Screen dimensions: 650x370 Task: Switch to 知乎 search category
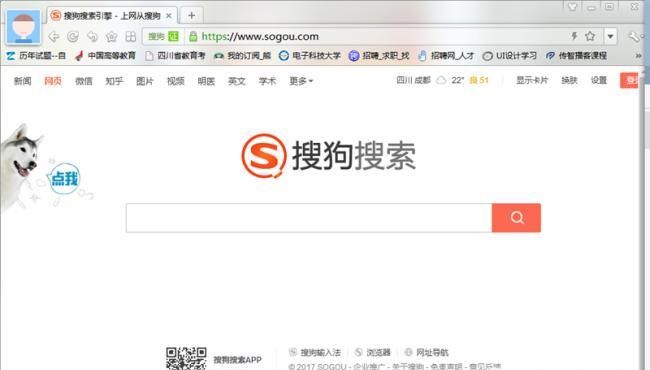(x=114, y=81)
